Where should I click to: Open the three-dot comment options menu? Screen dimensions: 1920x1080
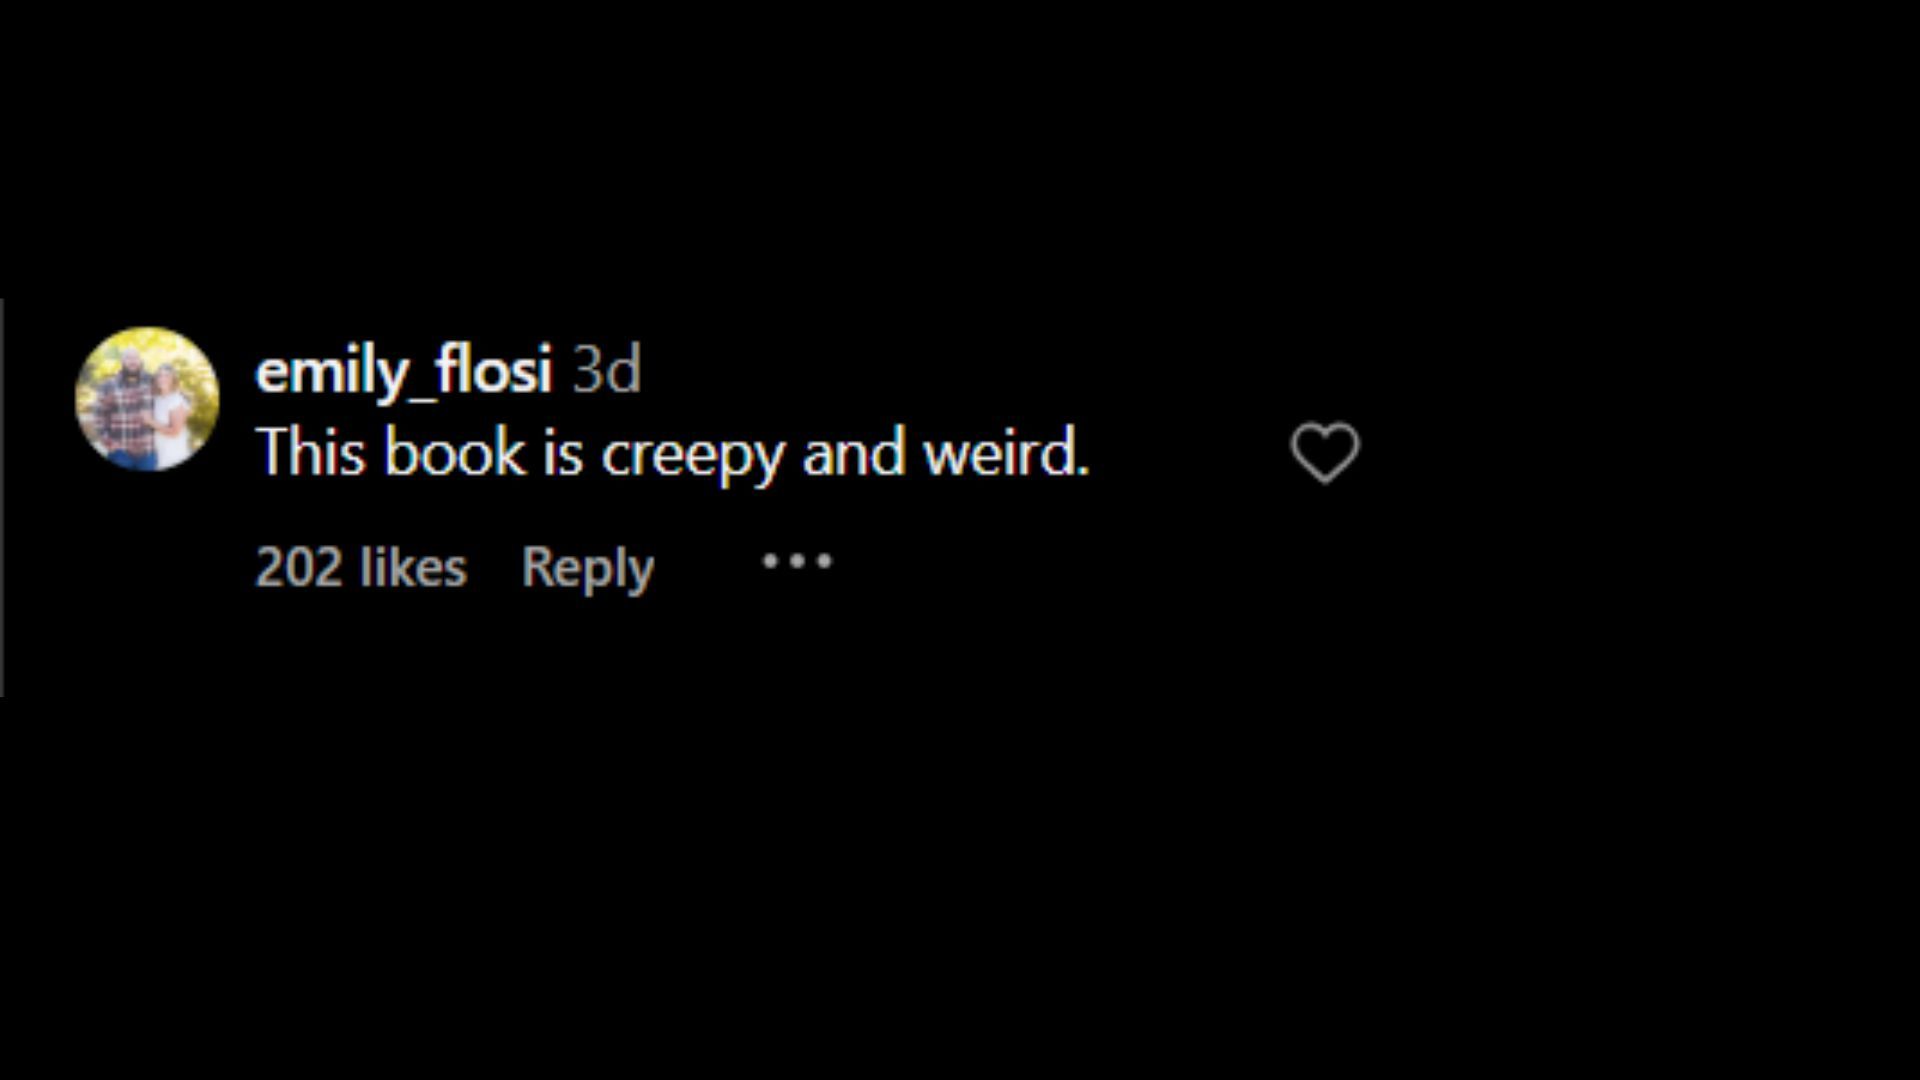tap(796, 561)
